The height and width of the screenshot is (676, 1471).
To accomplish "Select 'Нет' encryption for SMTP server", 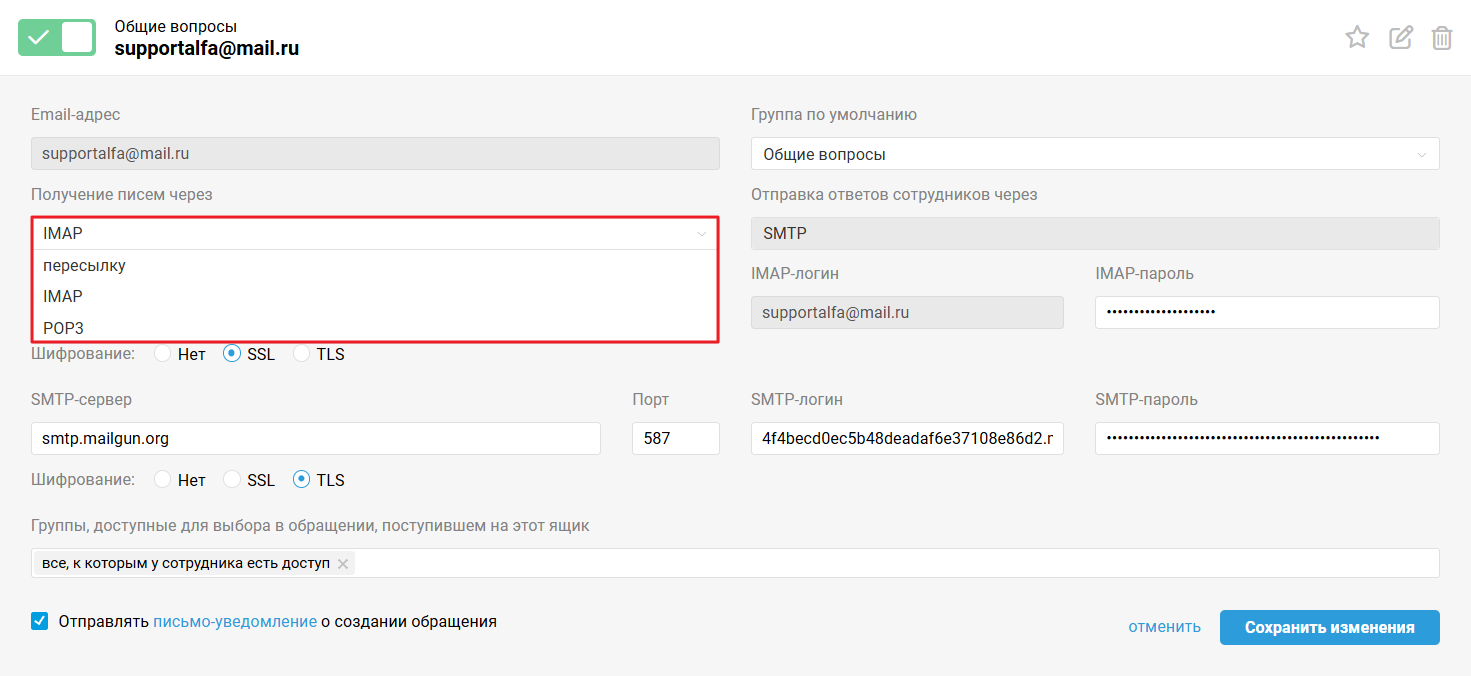I will tap(162, 480).
